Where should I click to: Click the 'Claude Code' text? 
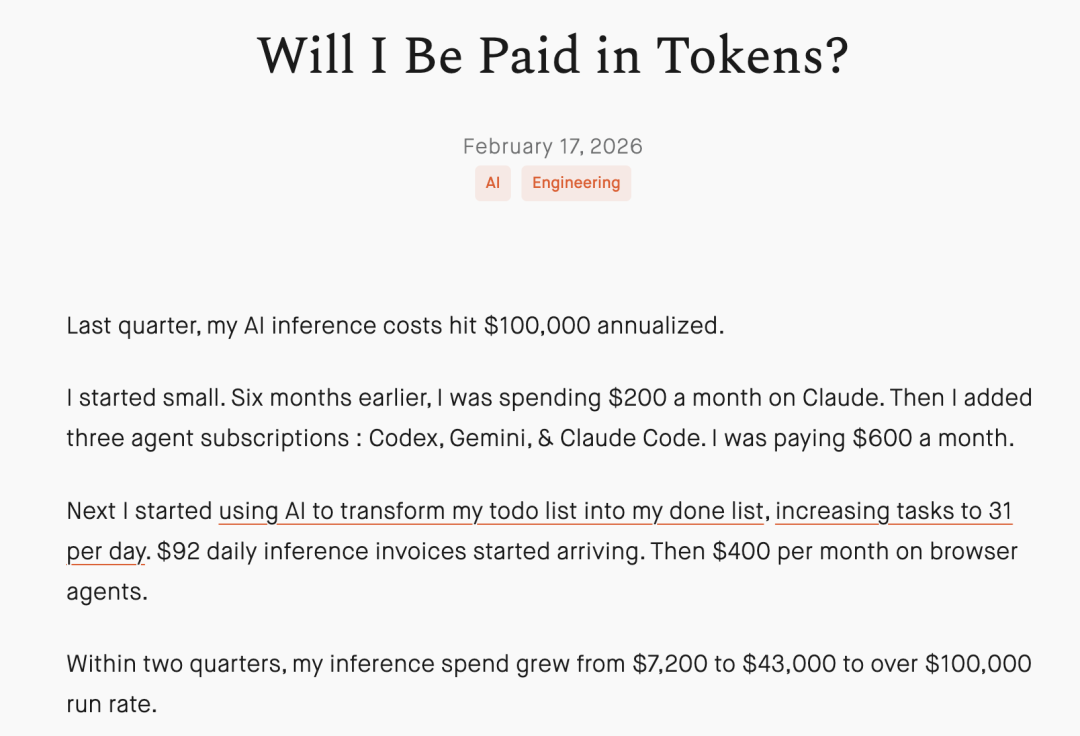point(630,438)
